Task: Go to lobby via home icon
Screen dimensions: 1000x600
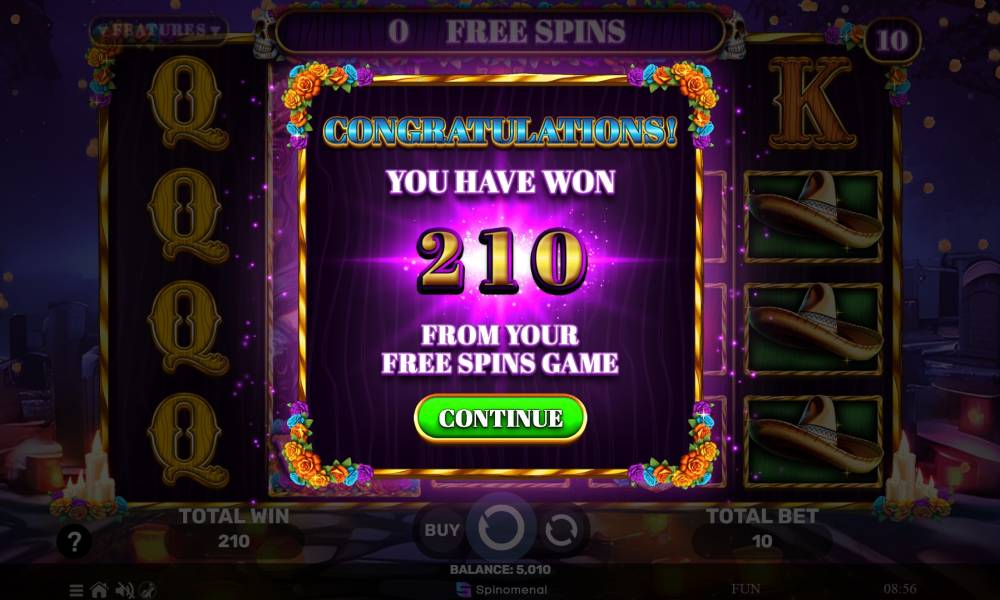Action: pos(99,590)
